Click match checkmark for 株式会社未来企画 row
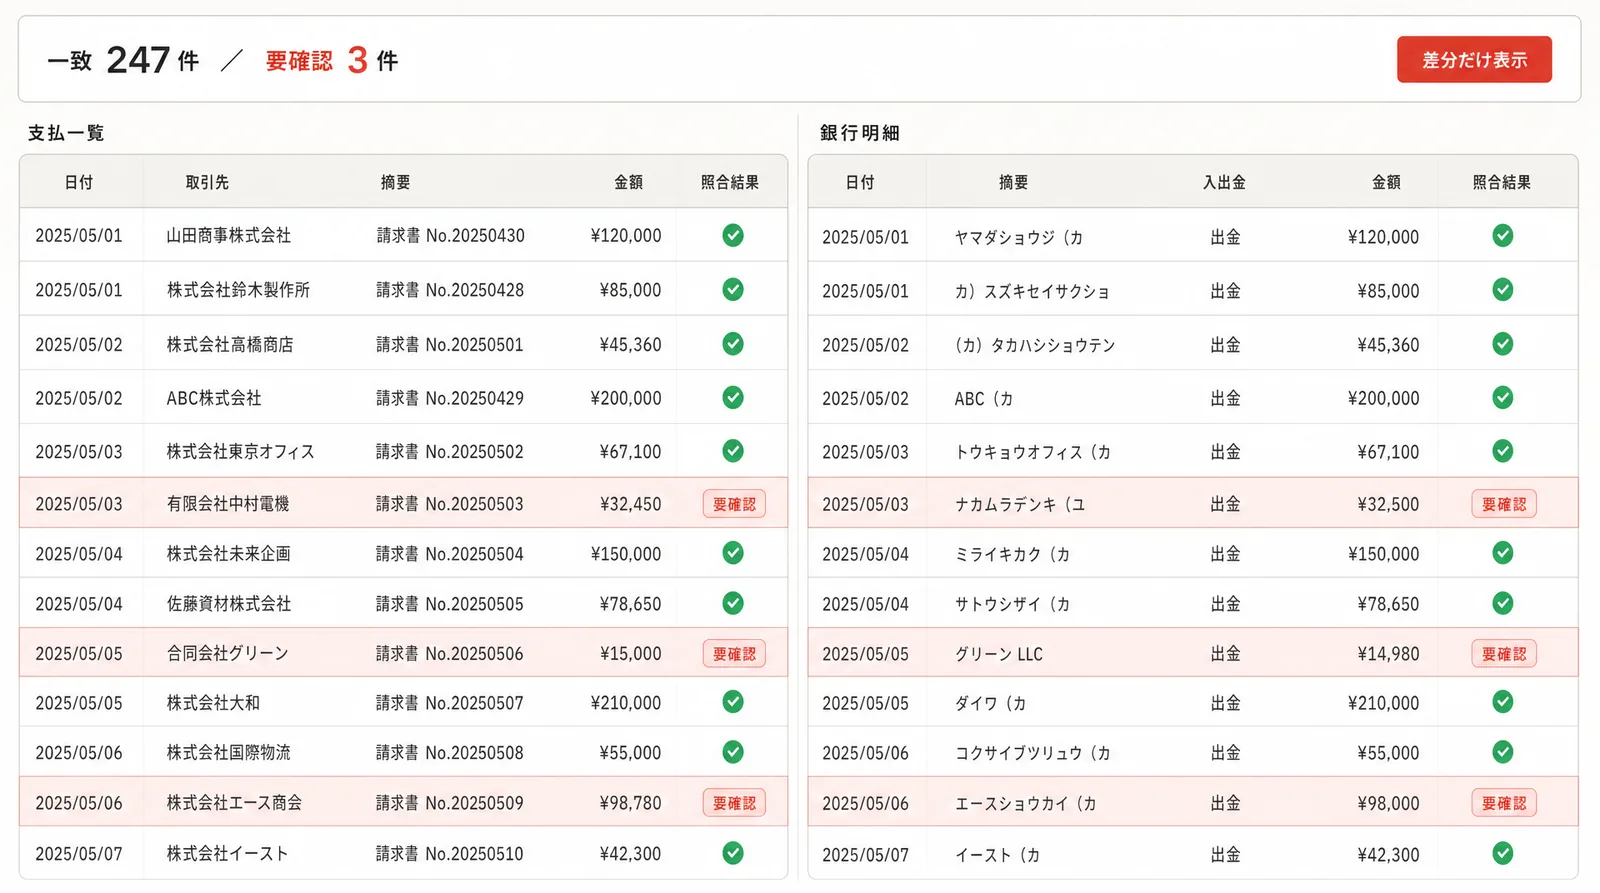The image size is (1600, 893). point(733,553)
